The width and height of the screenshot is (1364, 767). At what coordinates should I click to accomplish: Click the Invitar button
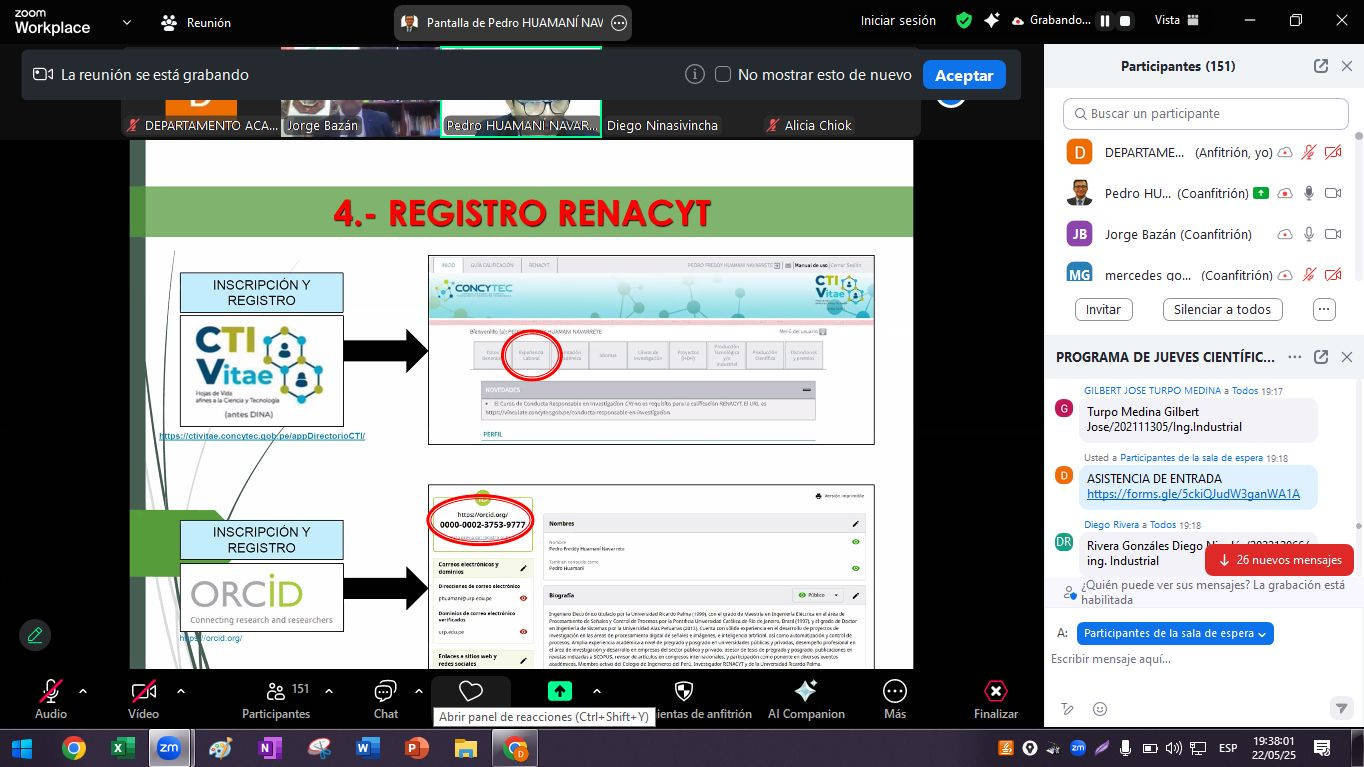tap(1103, 310)
